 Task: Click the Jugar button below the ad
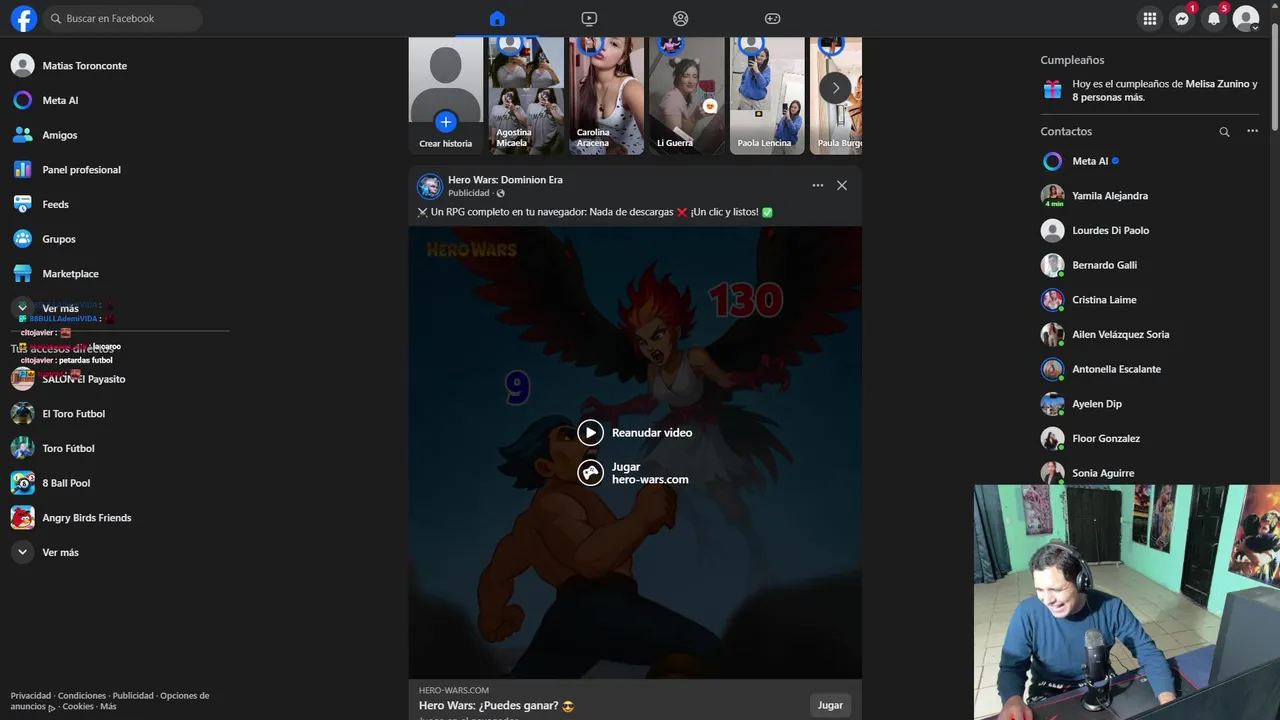point(830,705)
